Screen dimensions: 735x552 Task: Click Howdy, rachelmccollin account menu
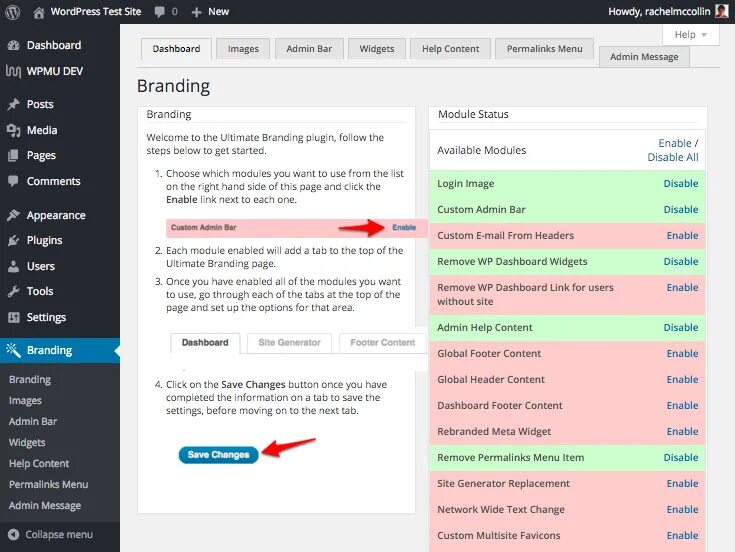click(x=659, y=12)
